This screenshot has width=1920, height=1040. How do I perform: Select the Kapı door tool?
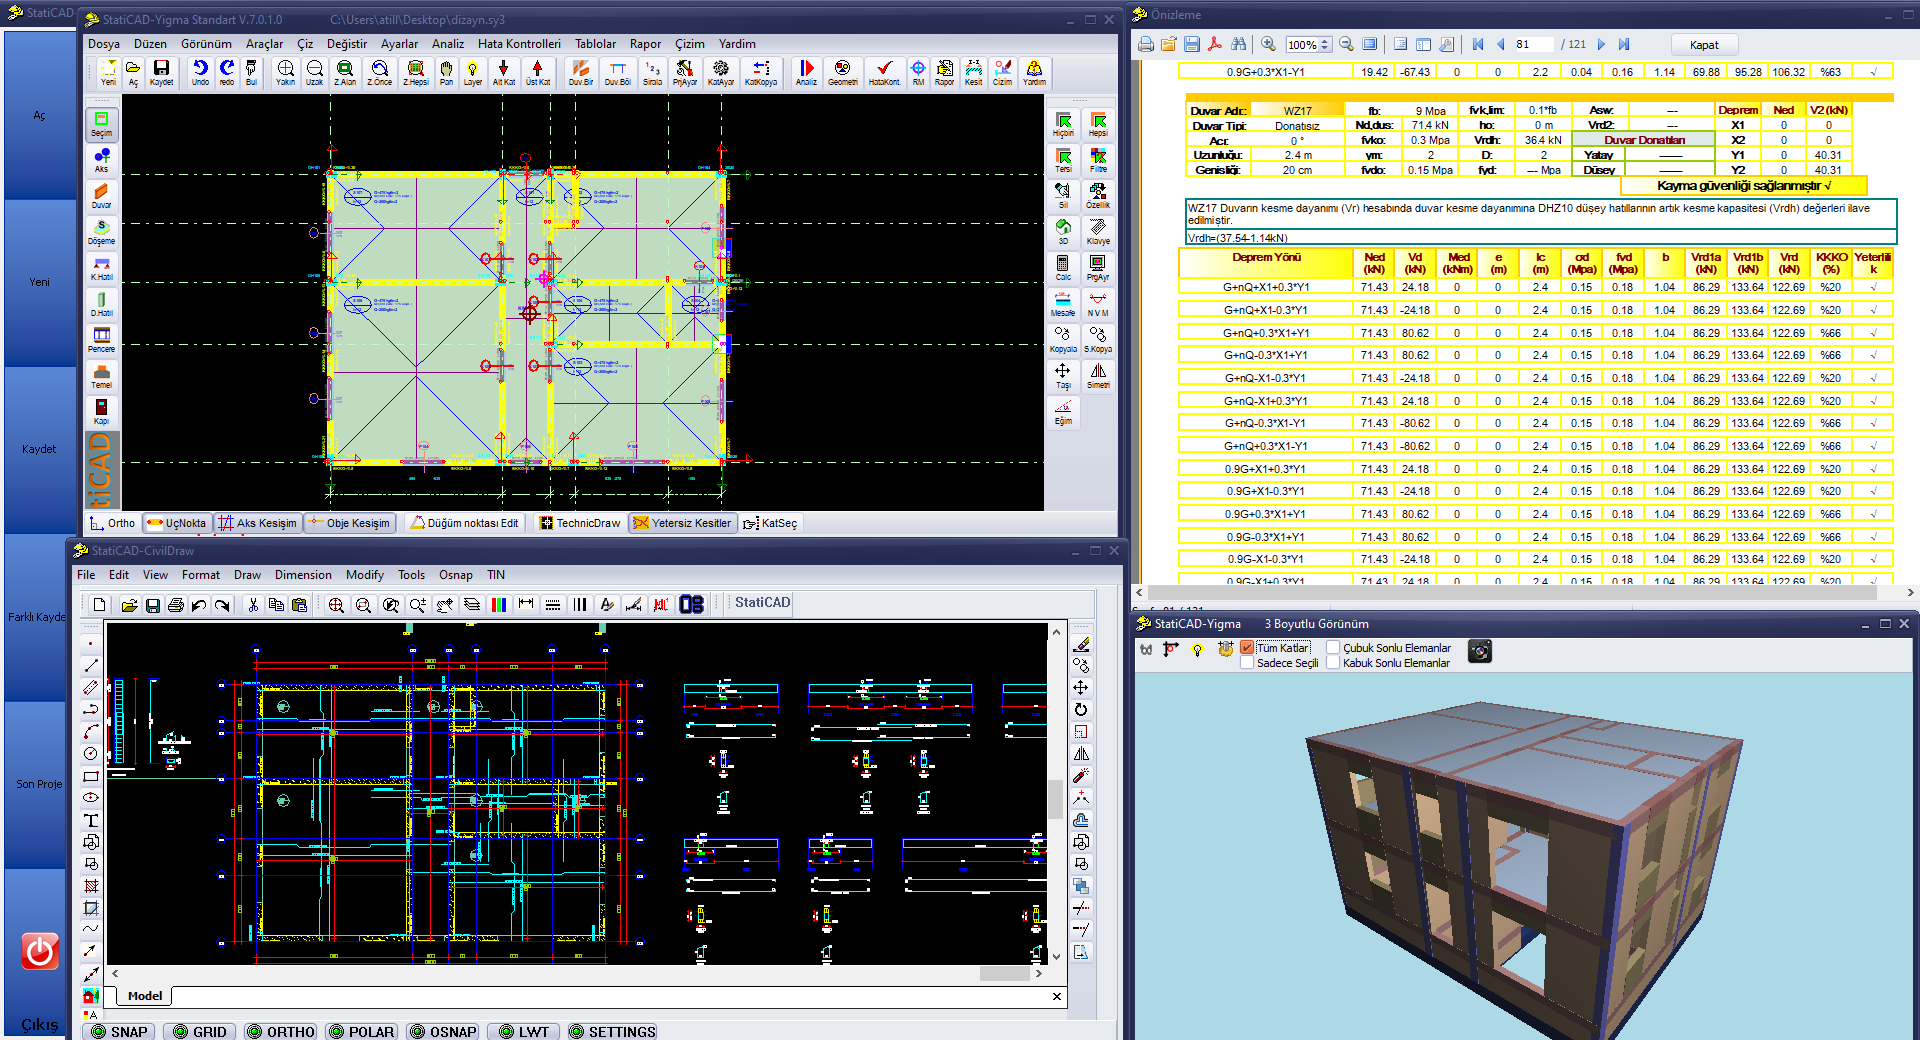point(101,411)
